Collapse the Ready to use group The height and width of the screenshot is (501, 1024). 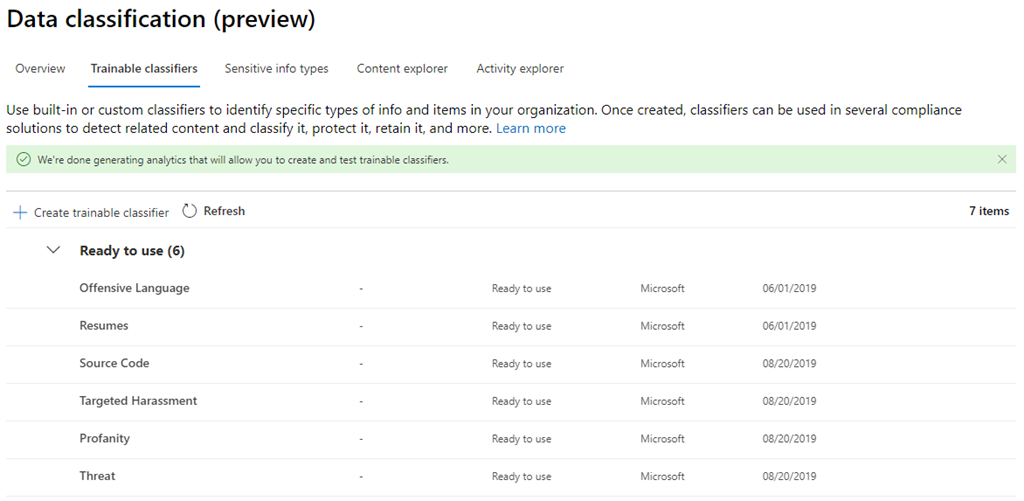[x=54, y=251]
